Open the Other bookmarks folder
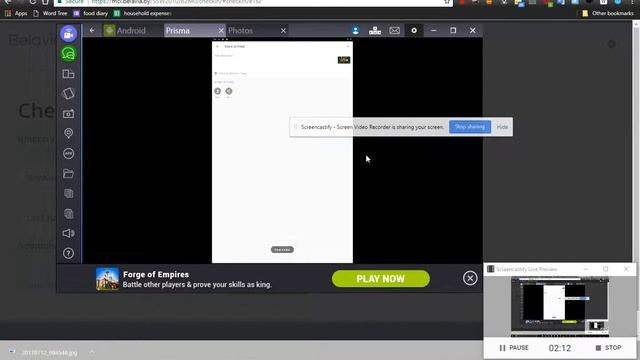This screenshot has height=360, width=640. coord(608,13)
